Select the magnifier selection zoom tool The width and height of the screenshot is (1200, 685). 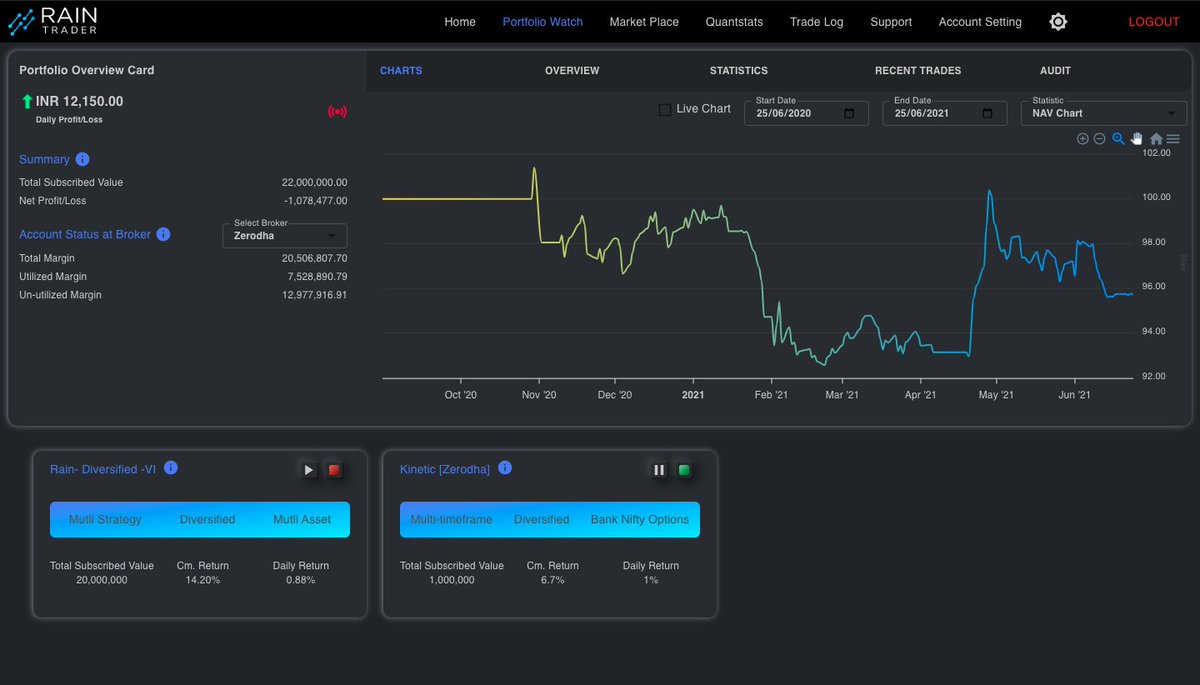pyautogui.click(x=1119, y=139)
